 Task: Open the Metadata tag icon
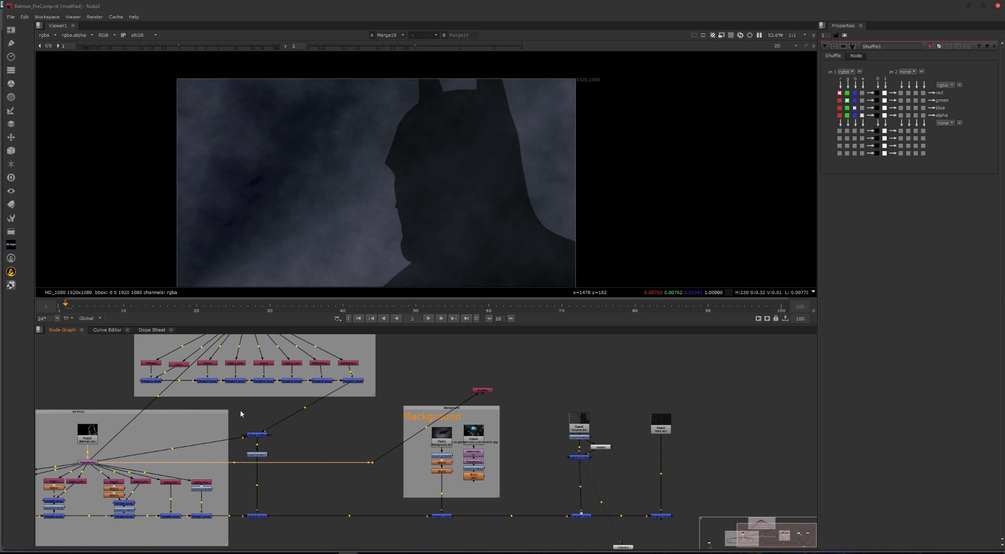[11, 205]
